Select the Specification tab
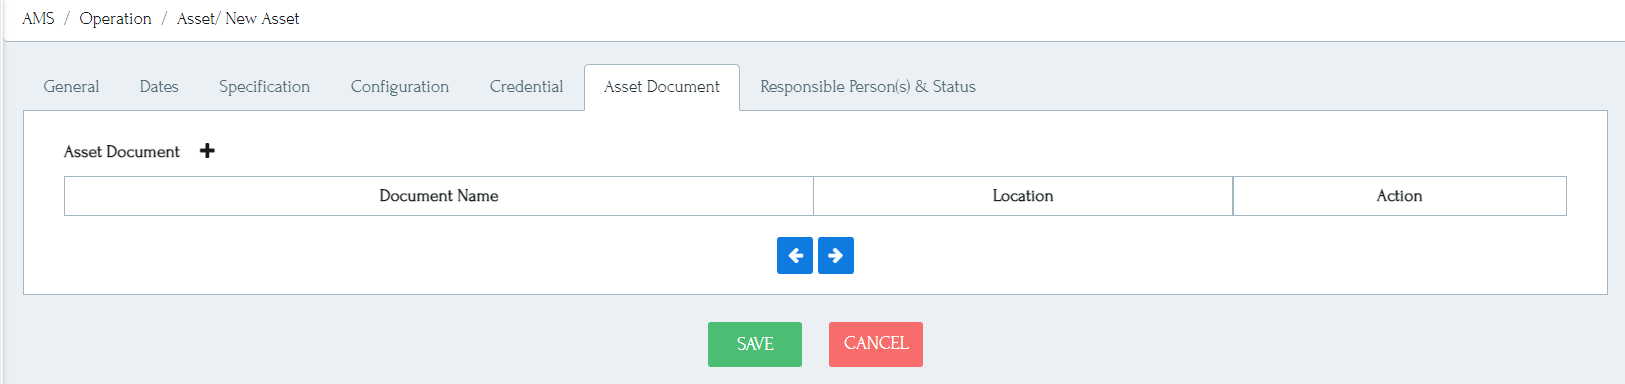 (264, 87)
